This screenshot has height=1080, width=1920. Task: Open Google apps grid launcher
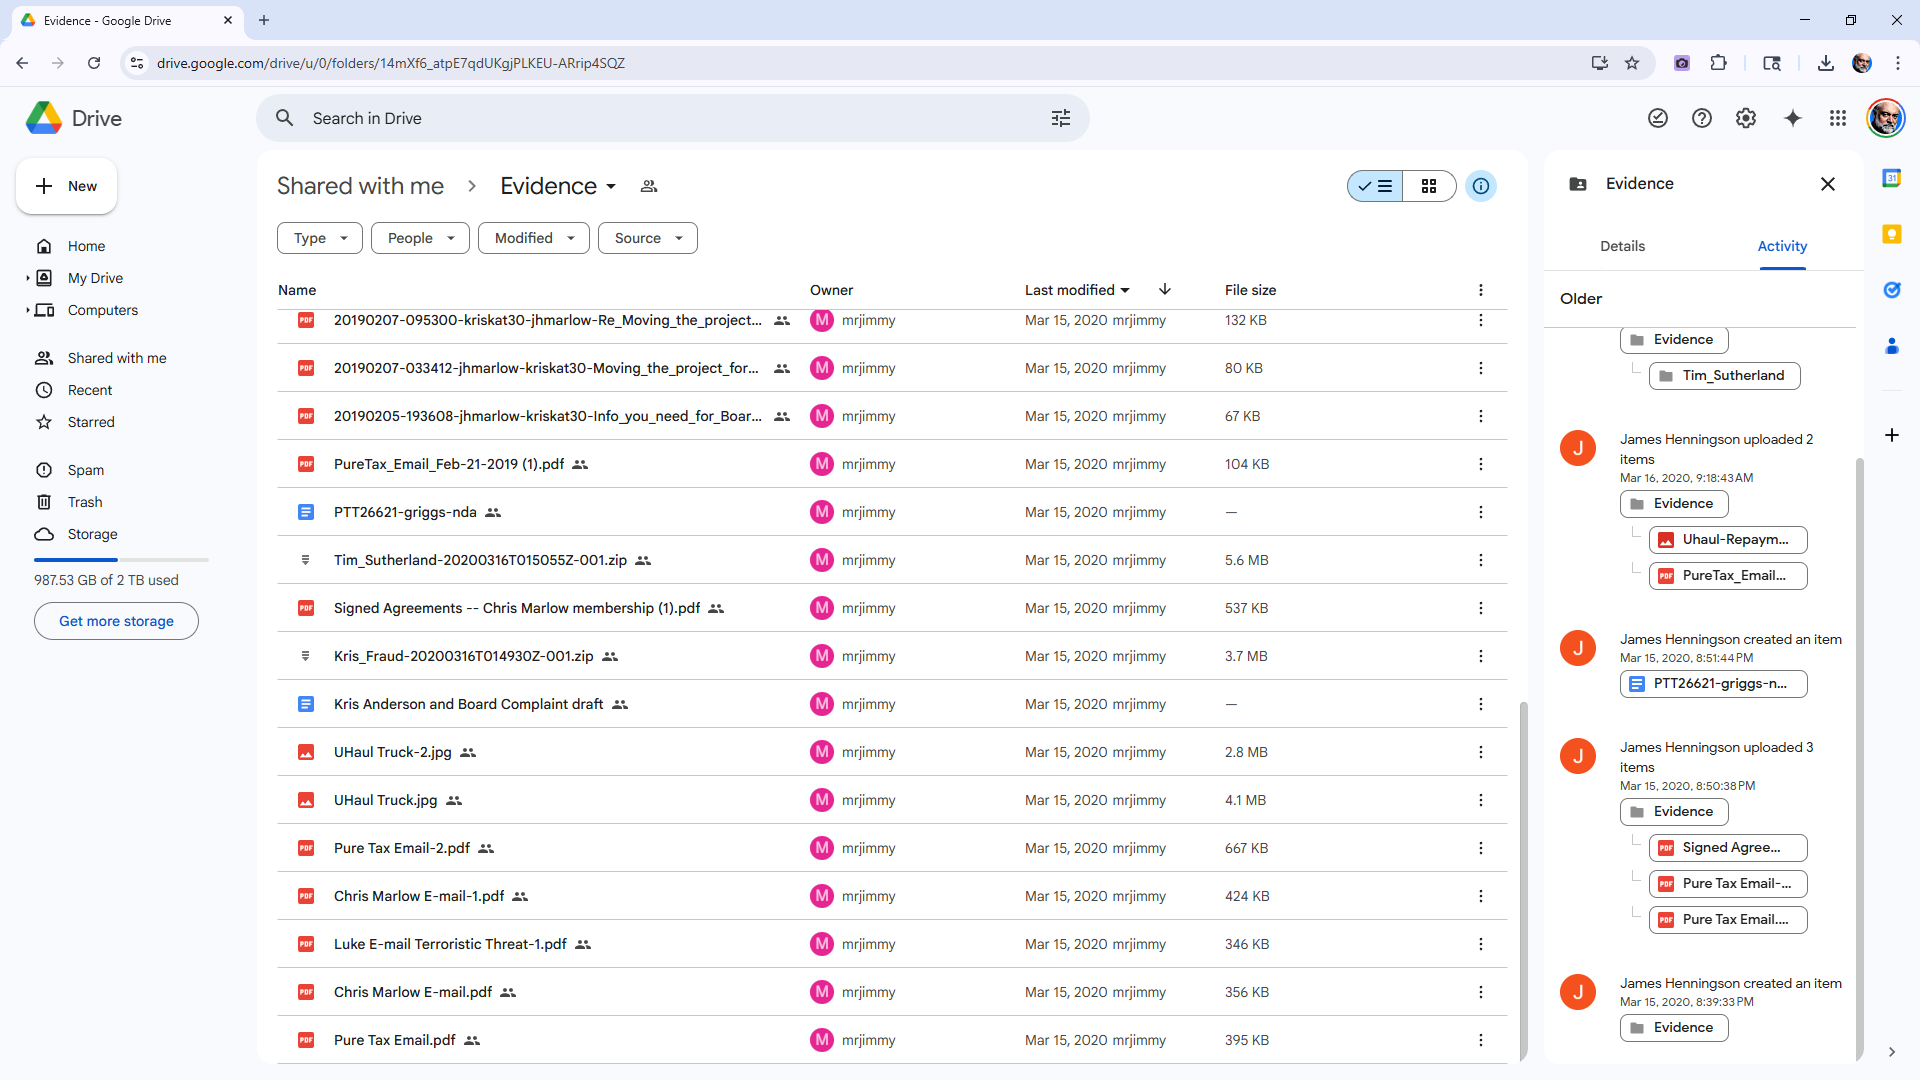click(x=1837, y=118)
